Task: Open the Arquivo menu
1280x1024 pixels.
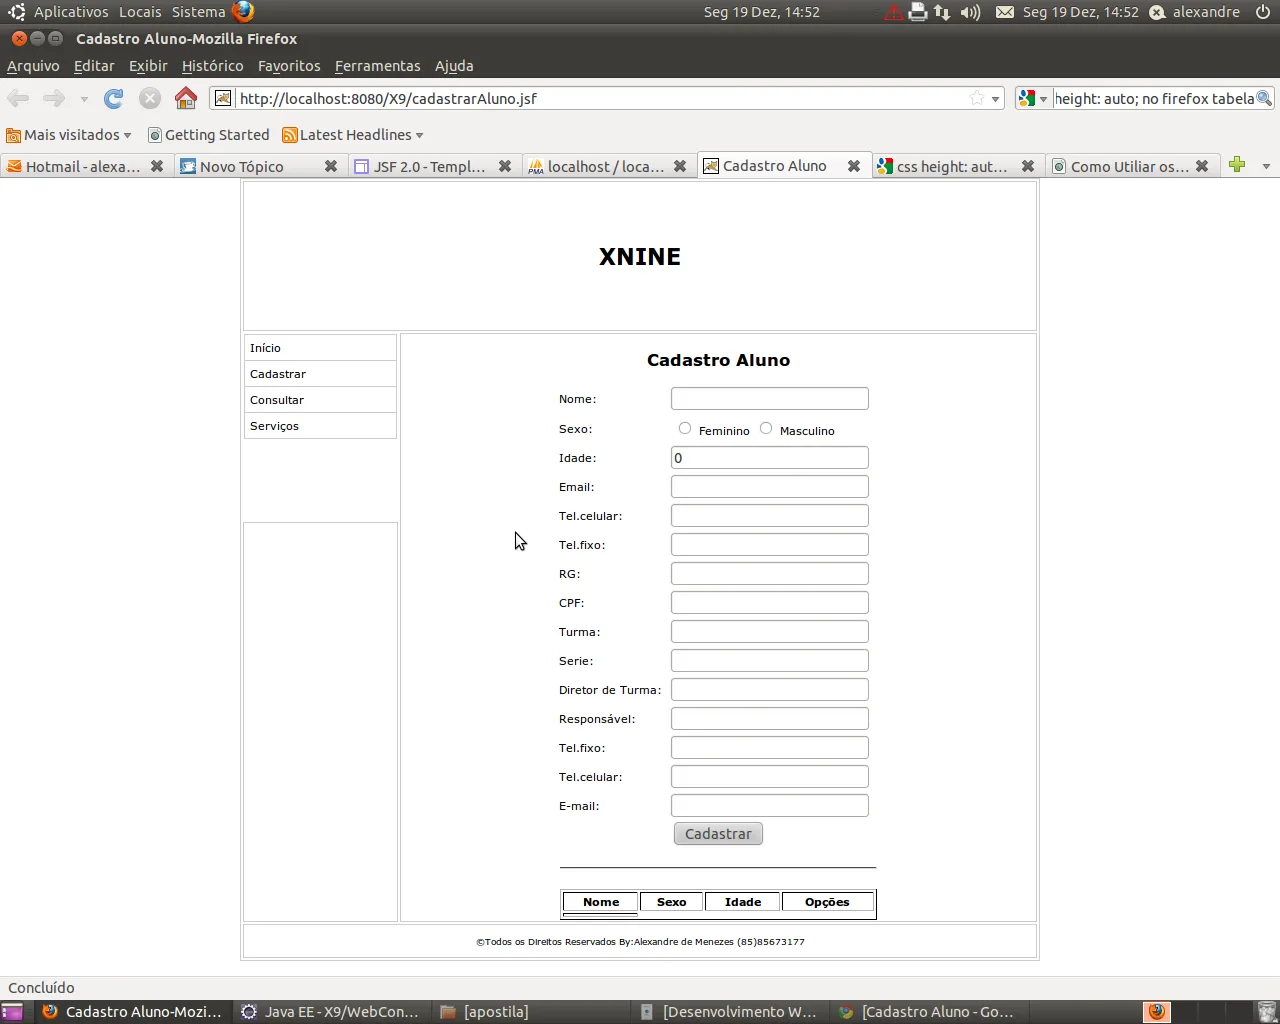Action: pyautogui.click(x=33, y=66)
